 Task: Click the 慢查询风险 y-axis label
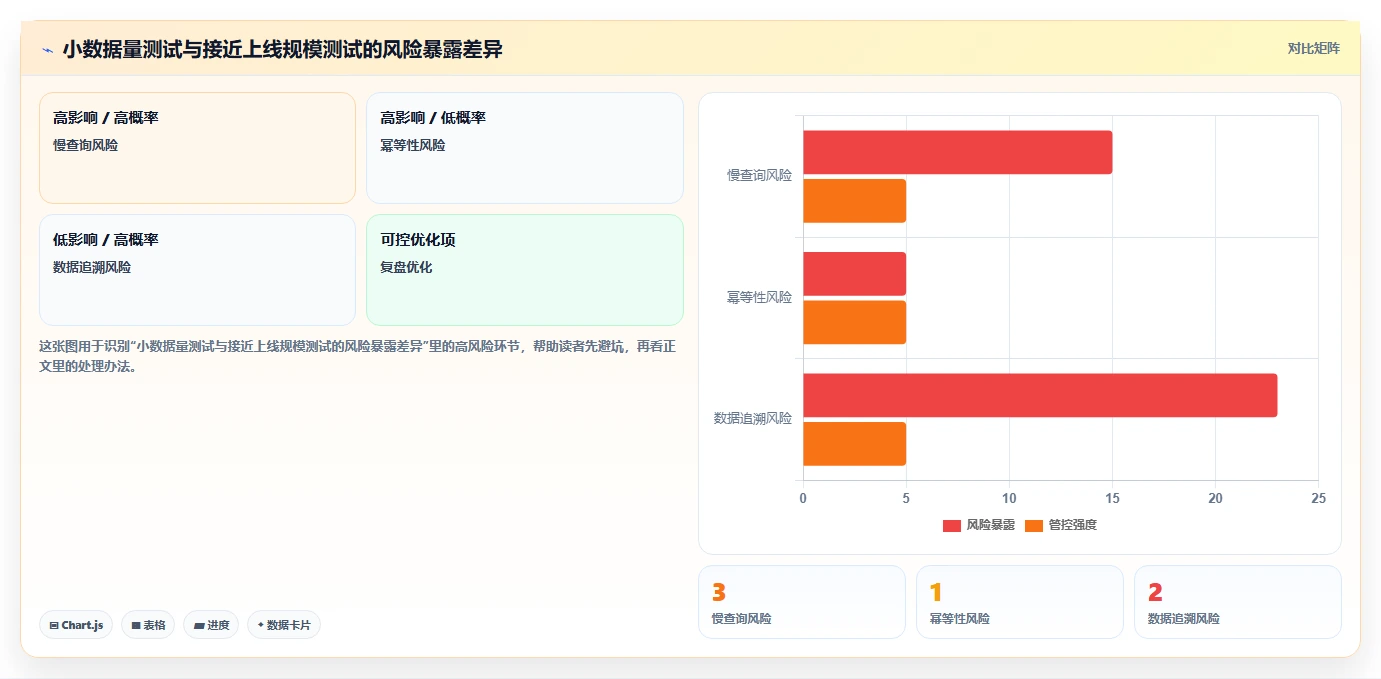[x=759, y=176]
